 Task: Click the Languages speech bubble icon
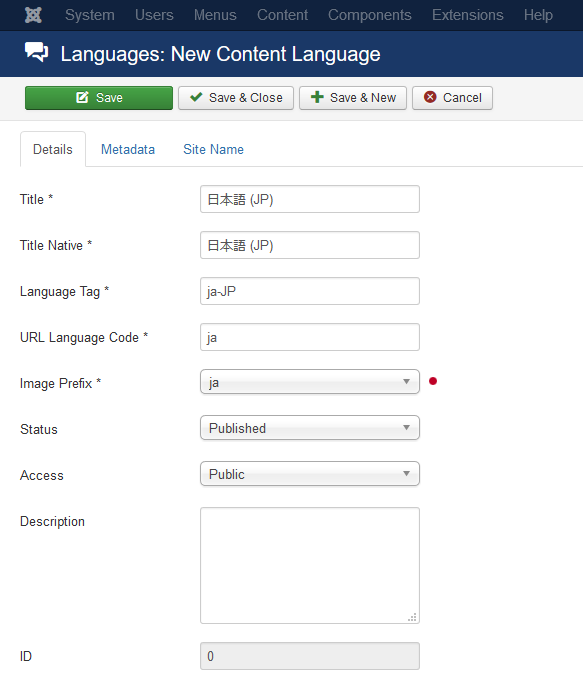point(37,52)
